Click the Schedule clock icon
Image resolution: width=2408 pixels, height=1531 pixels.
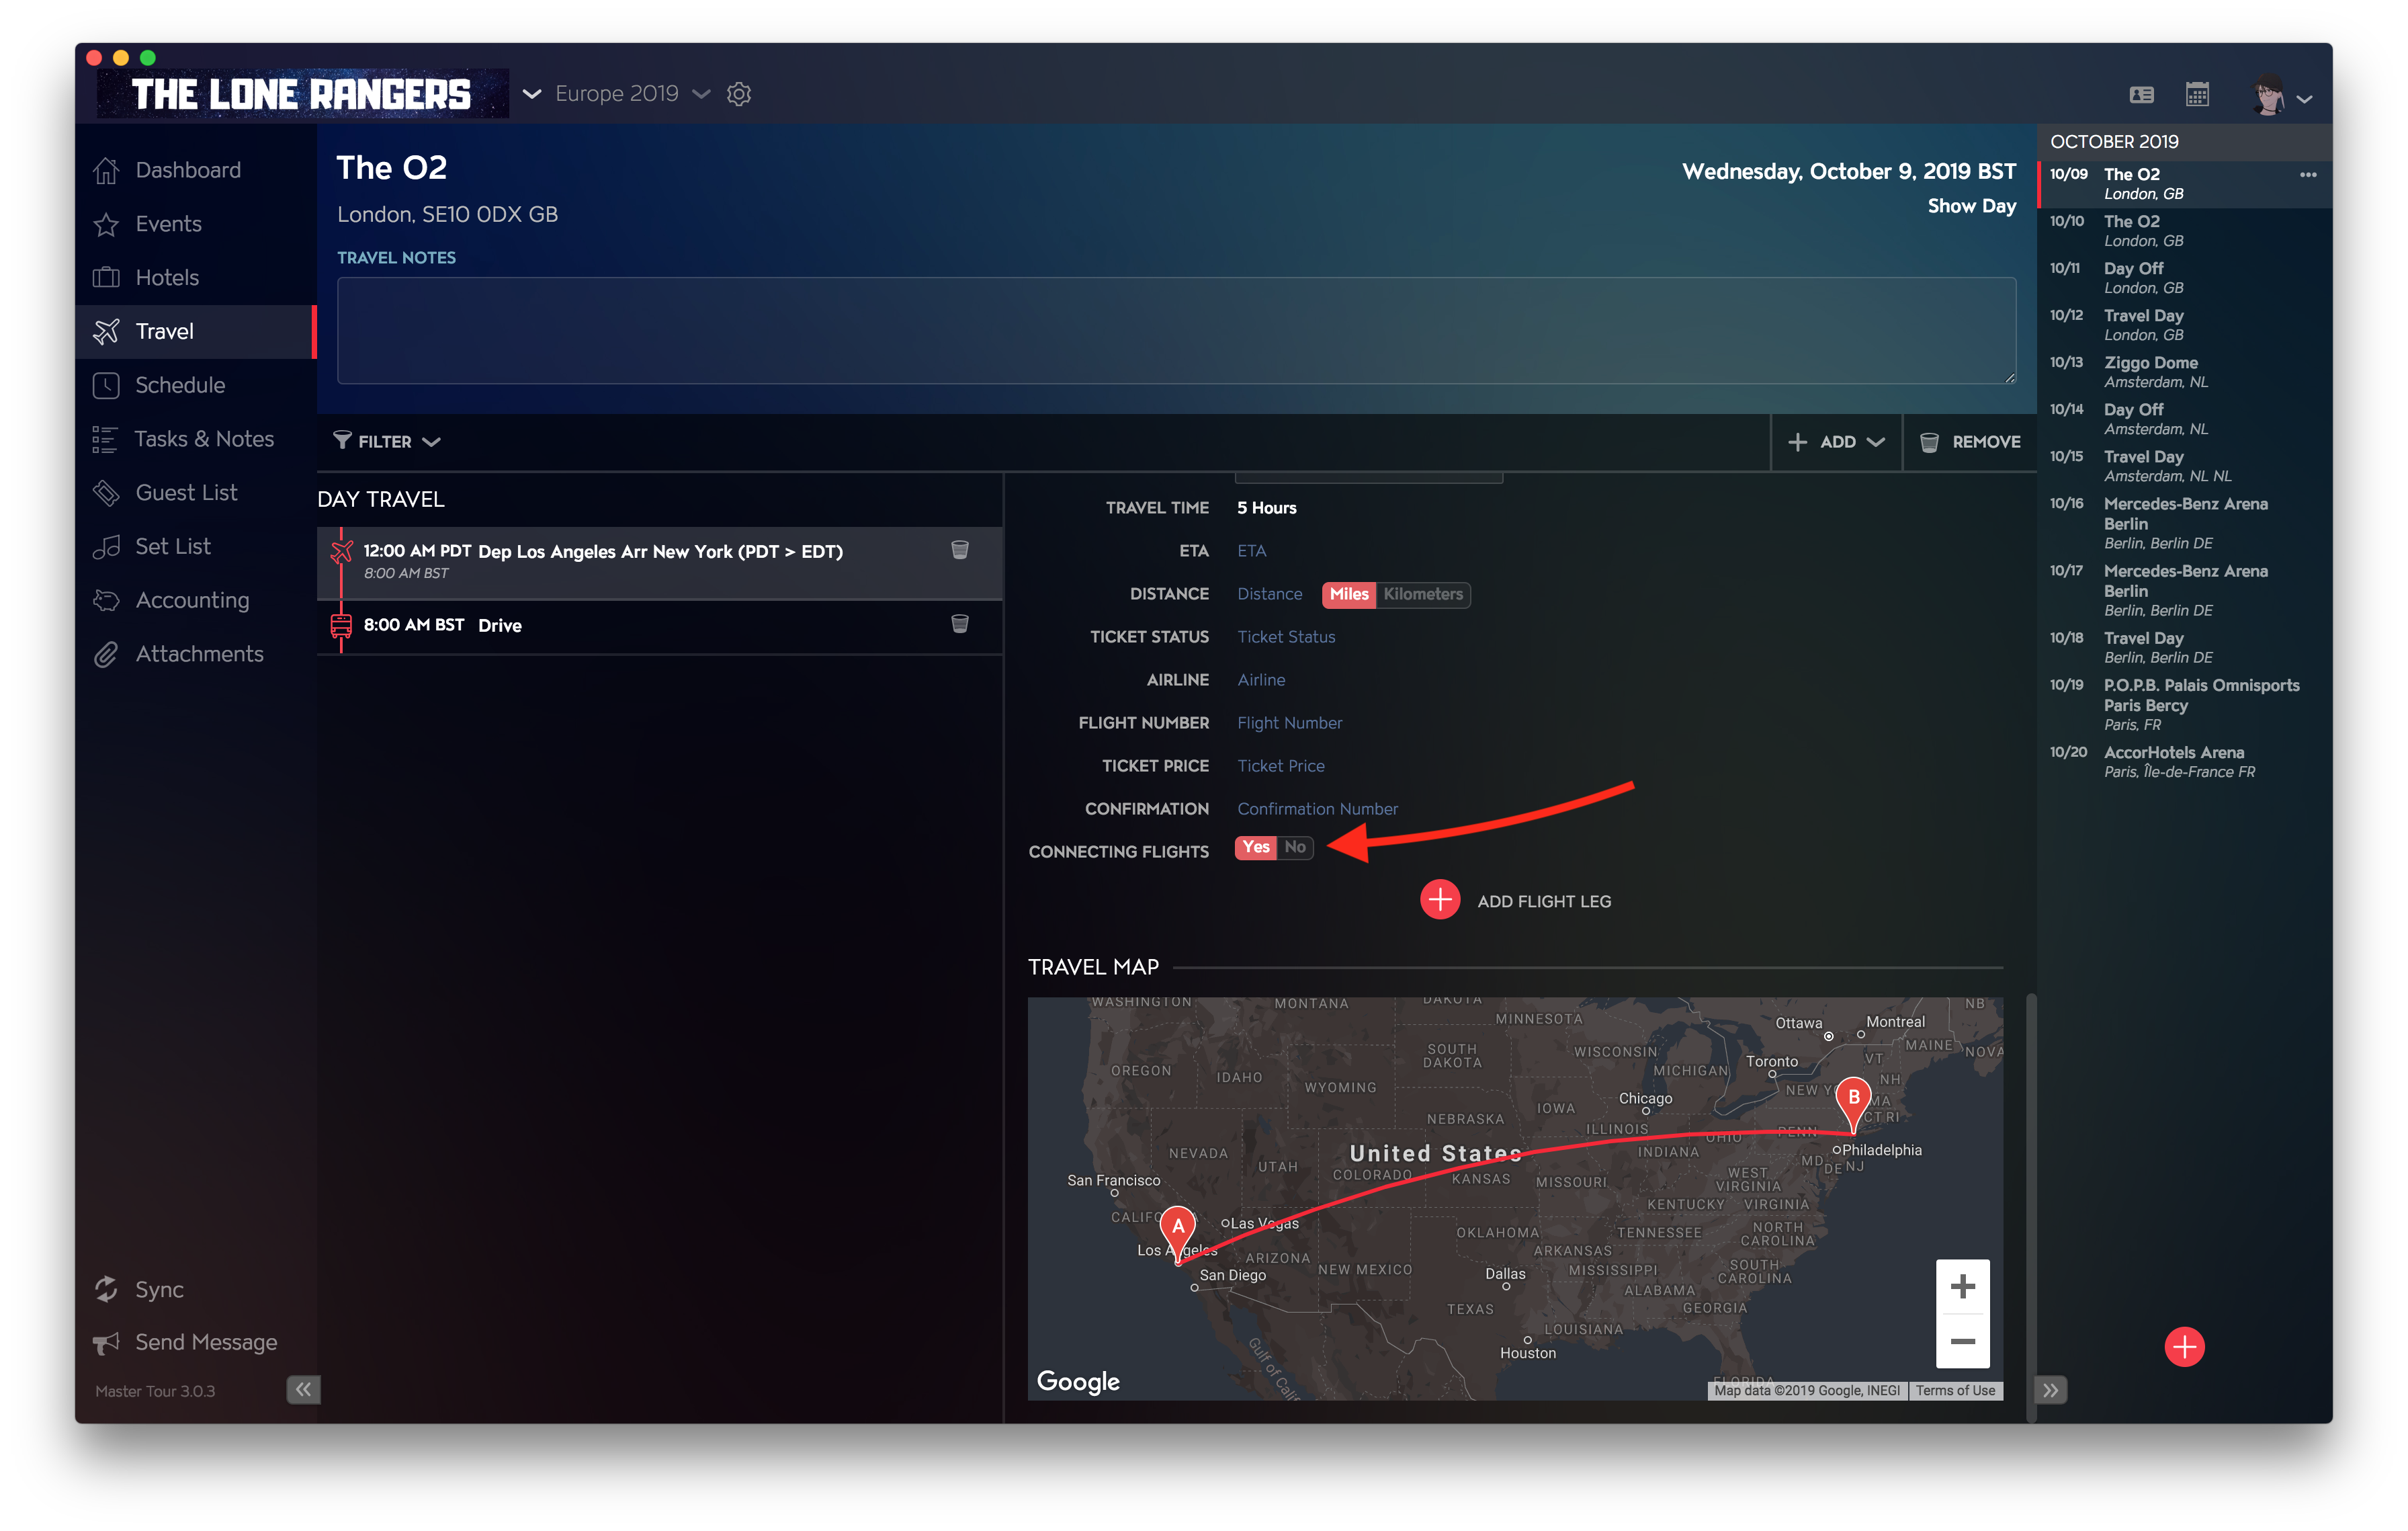107,385
